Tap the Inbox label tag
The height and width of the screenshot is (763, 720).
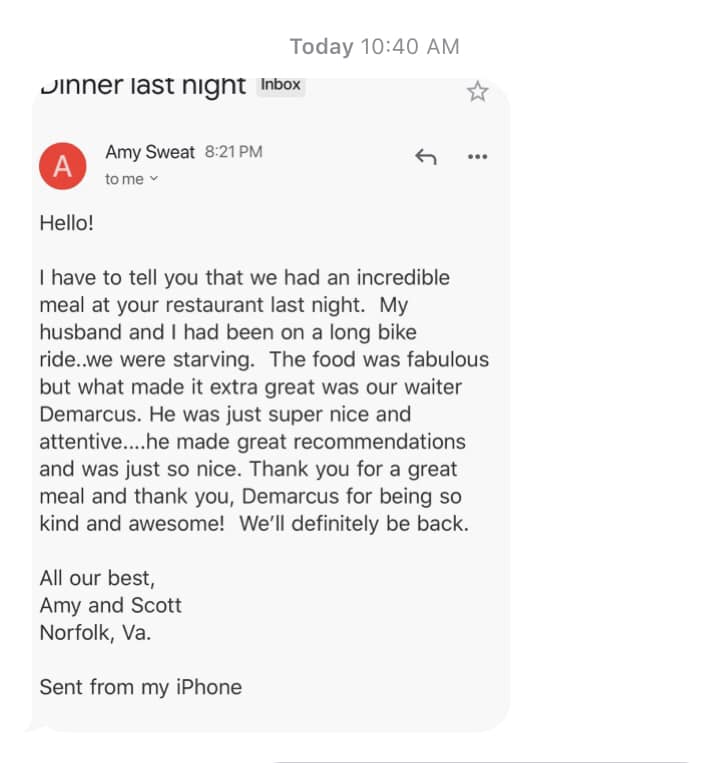click(281, 85)
